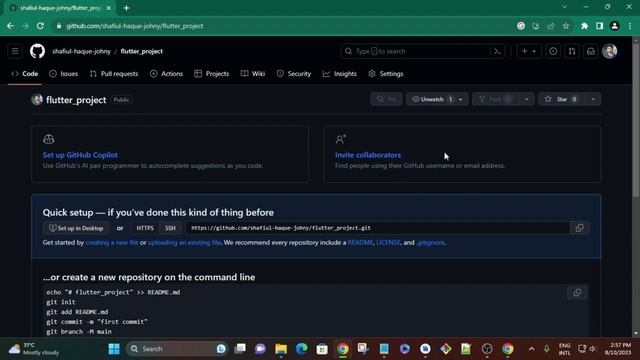Copy the repository HTTPS URL
The image size is (640, 360).
pyautogui.click(x=579, y=228)
